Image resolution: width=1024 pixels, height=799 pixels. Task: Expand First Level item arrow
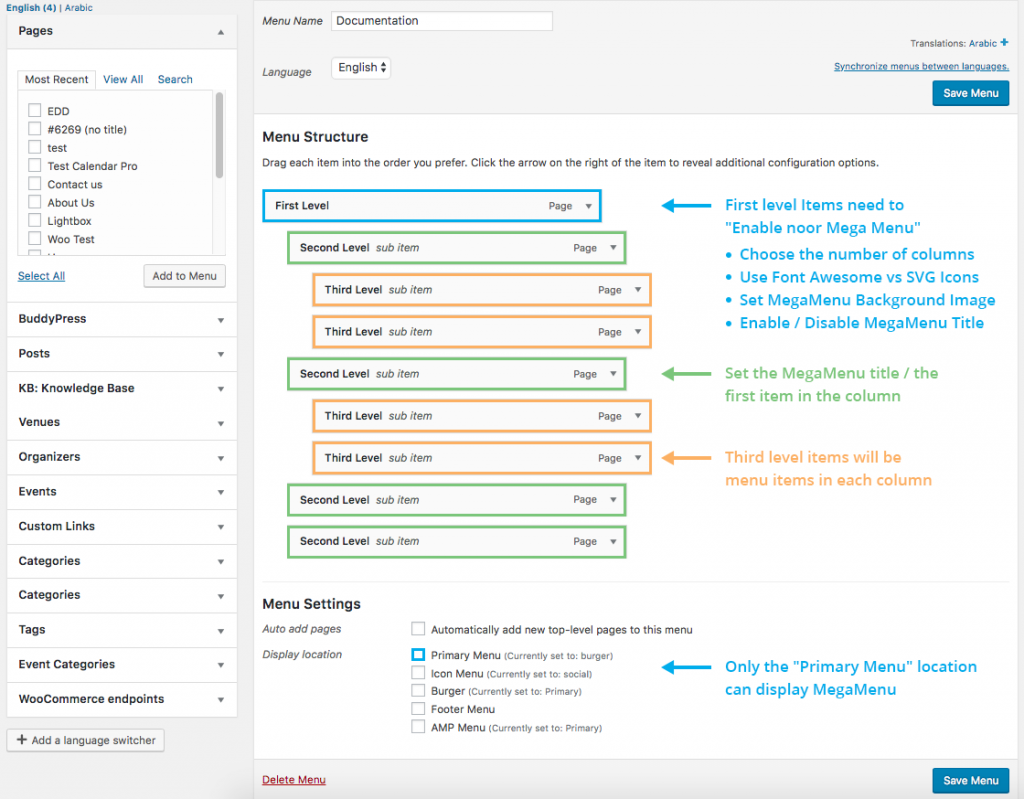pyautogui.click(x=588, y=206)
